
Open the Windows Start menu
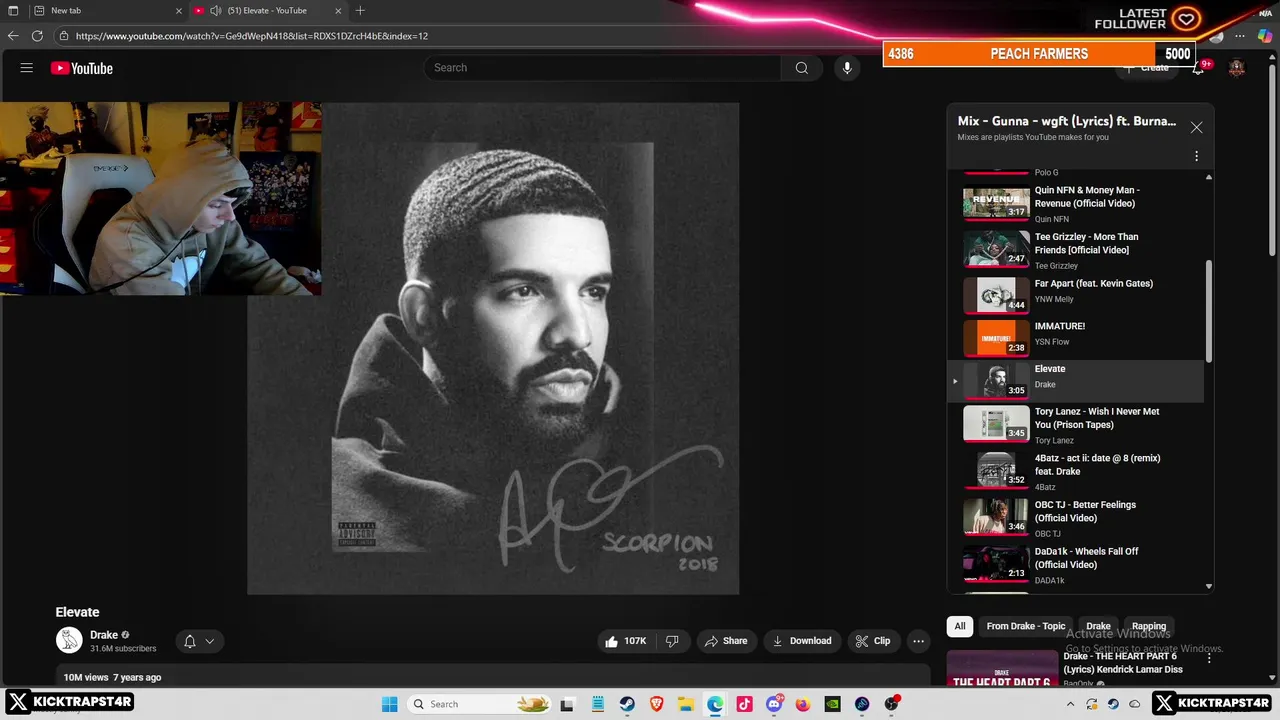pyautogui.click(x=389, y=704)
